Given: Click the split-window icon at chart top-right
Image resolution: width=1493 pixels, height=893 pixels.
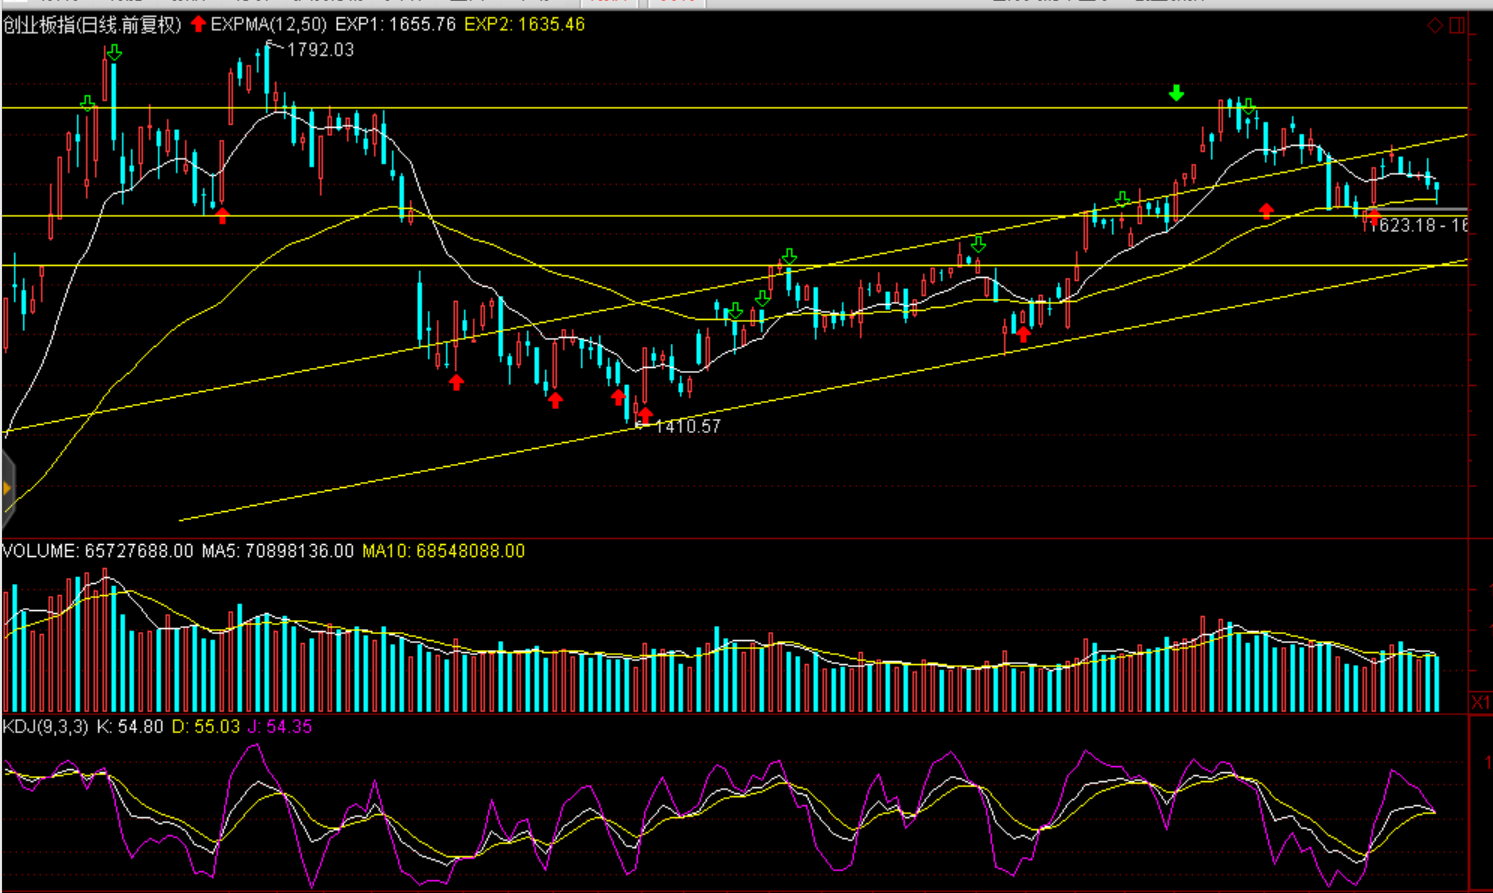Looking at the screenshot, I should [1457, 25].
